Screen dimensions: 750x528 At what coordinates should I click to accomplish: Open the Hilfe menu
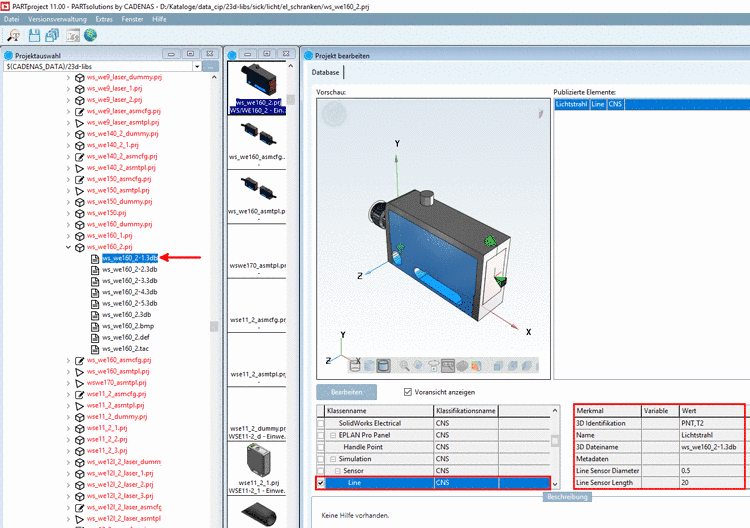pyautogui.click(x=159, y=19)
